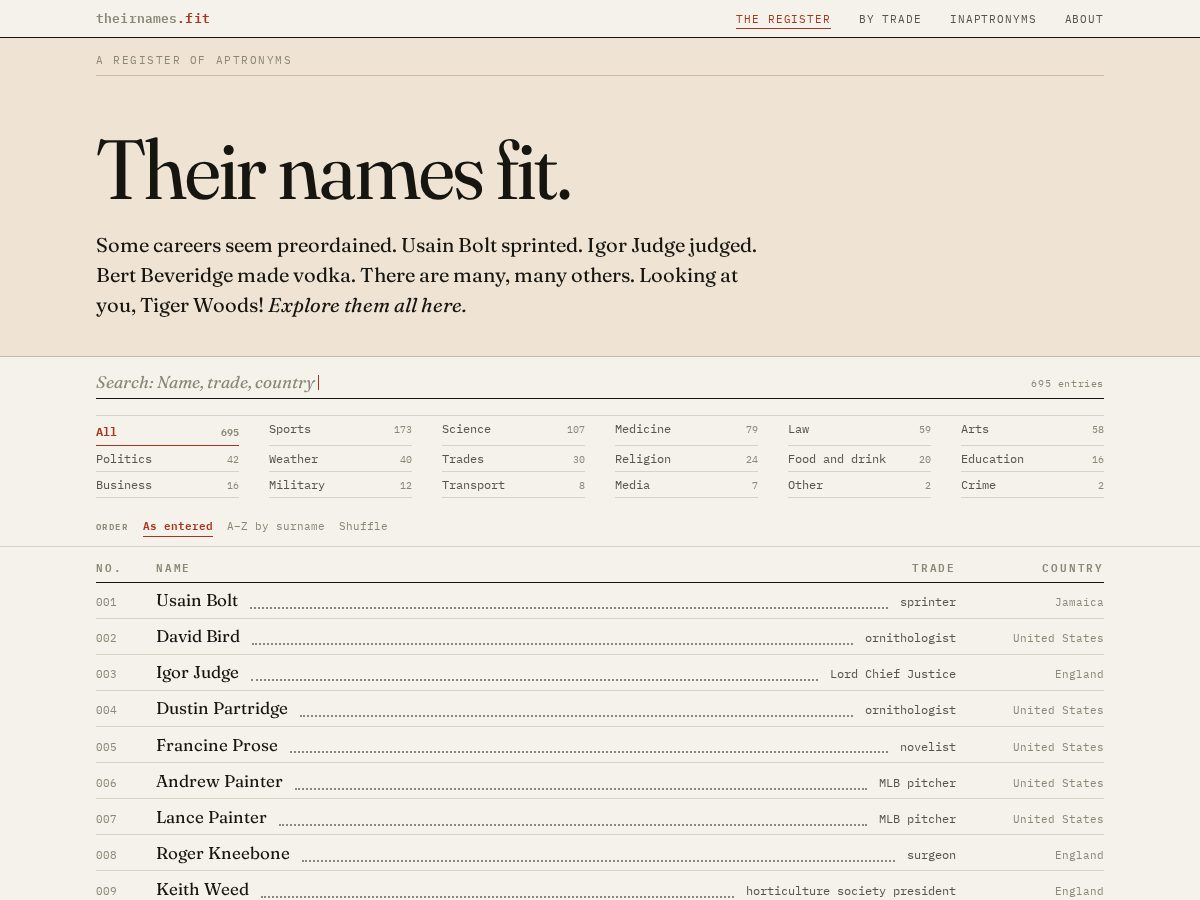Click the COUNTRY column header

click(x=1073, y=568)
